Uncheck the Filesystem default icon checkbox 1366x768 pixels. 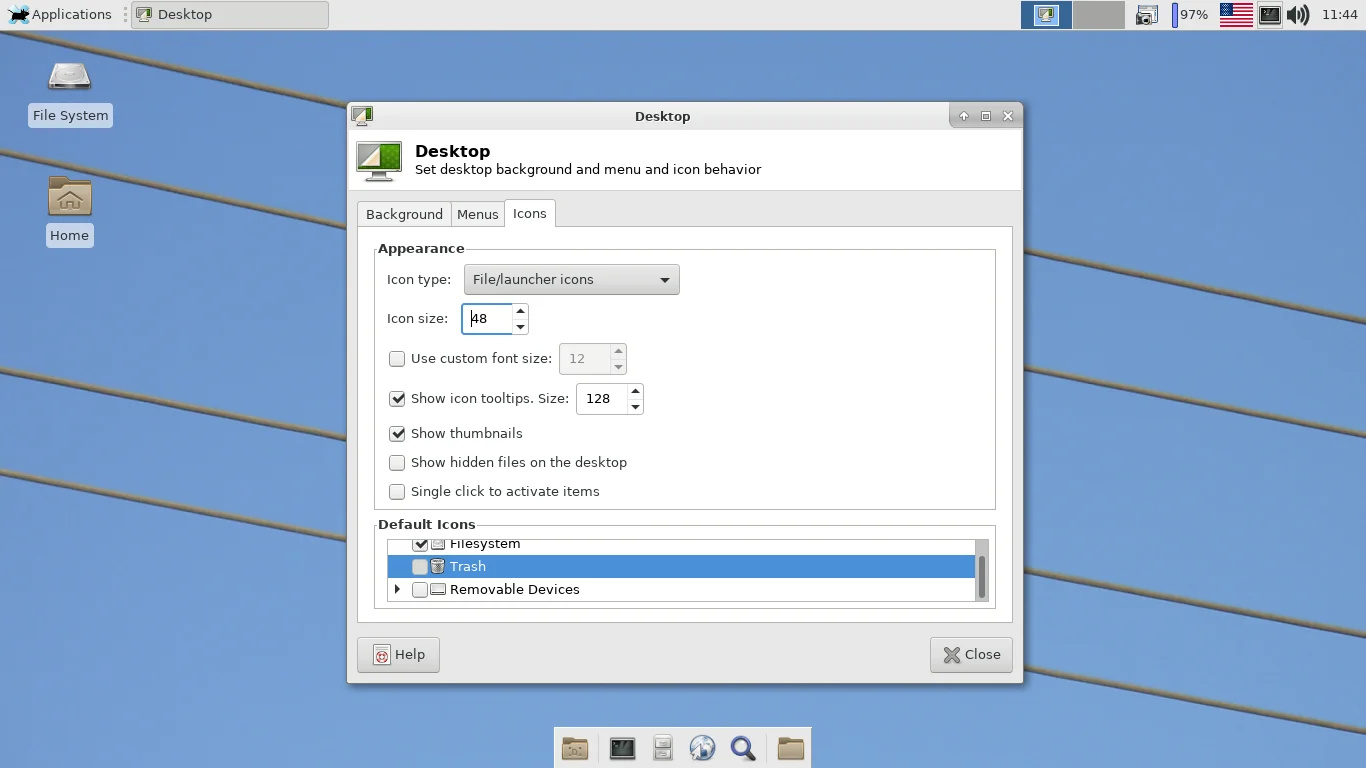tap(420, 545)
